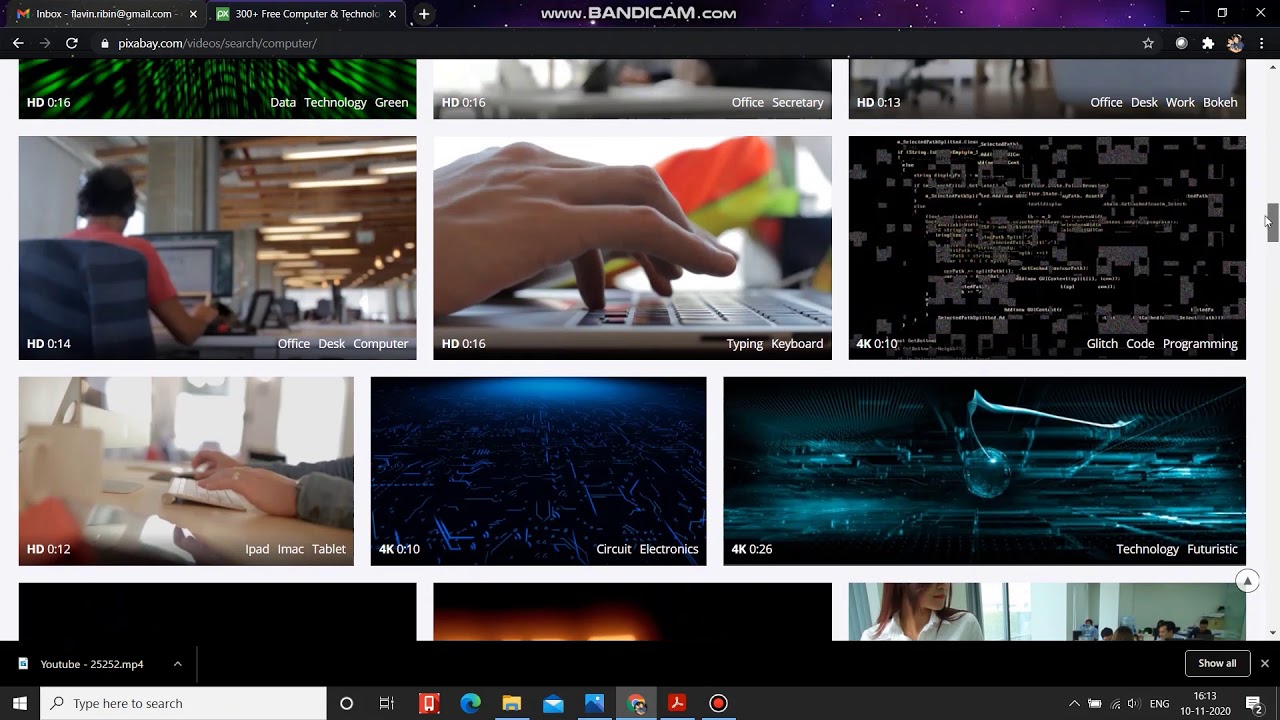Screen dimensions: 1280x720
Task: Open the red Office taskbar app
Action: (x=429, y=703)
